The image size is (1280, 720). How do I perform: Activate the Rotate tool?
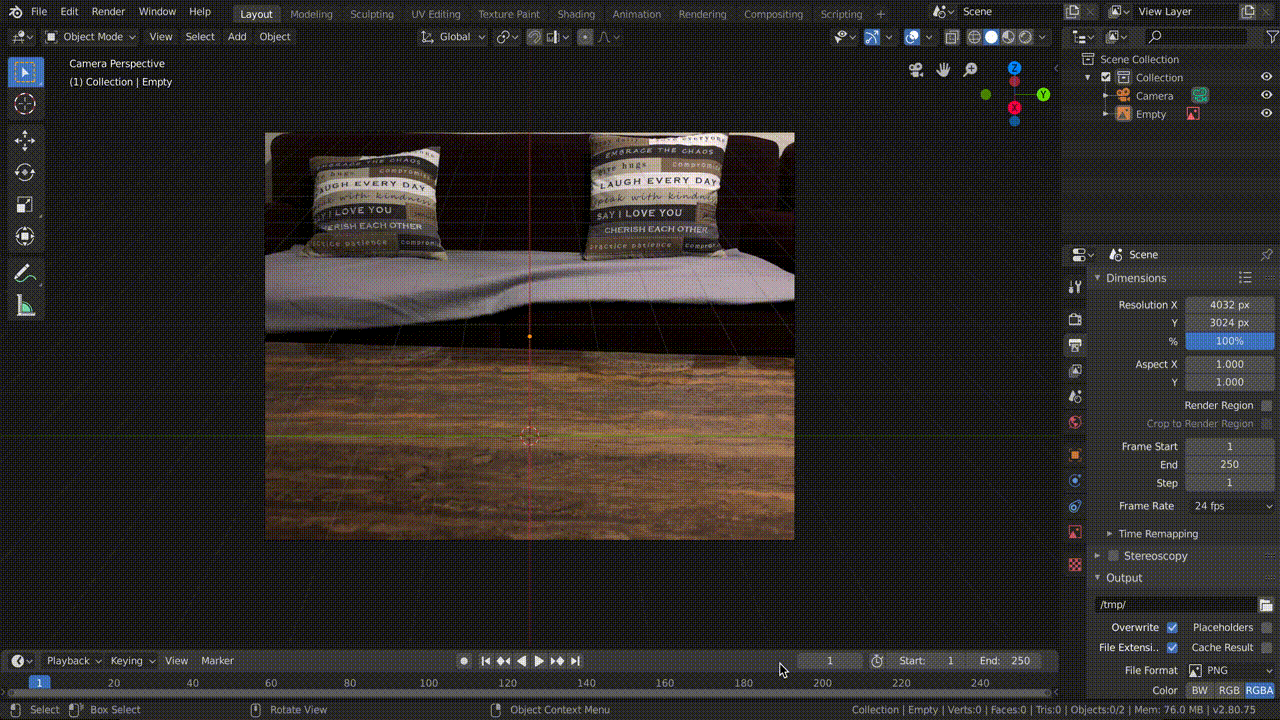click(25, 173)
